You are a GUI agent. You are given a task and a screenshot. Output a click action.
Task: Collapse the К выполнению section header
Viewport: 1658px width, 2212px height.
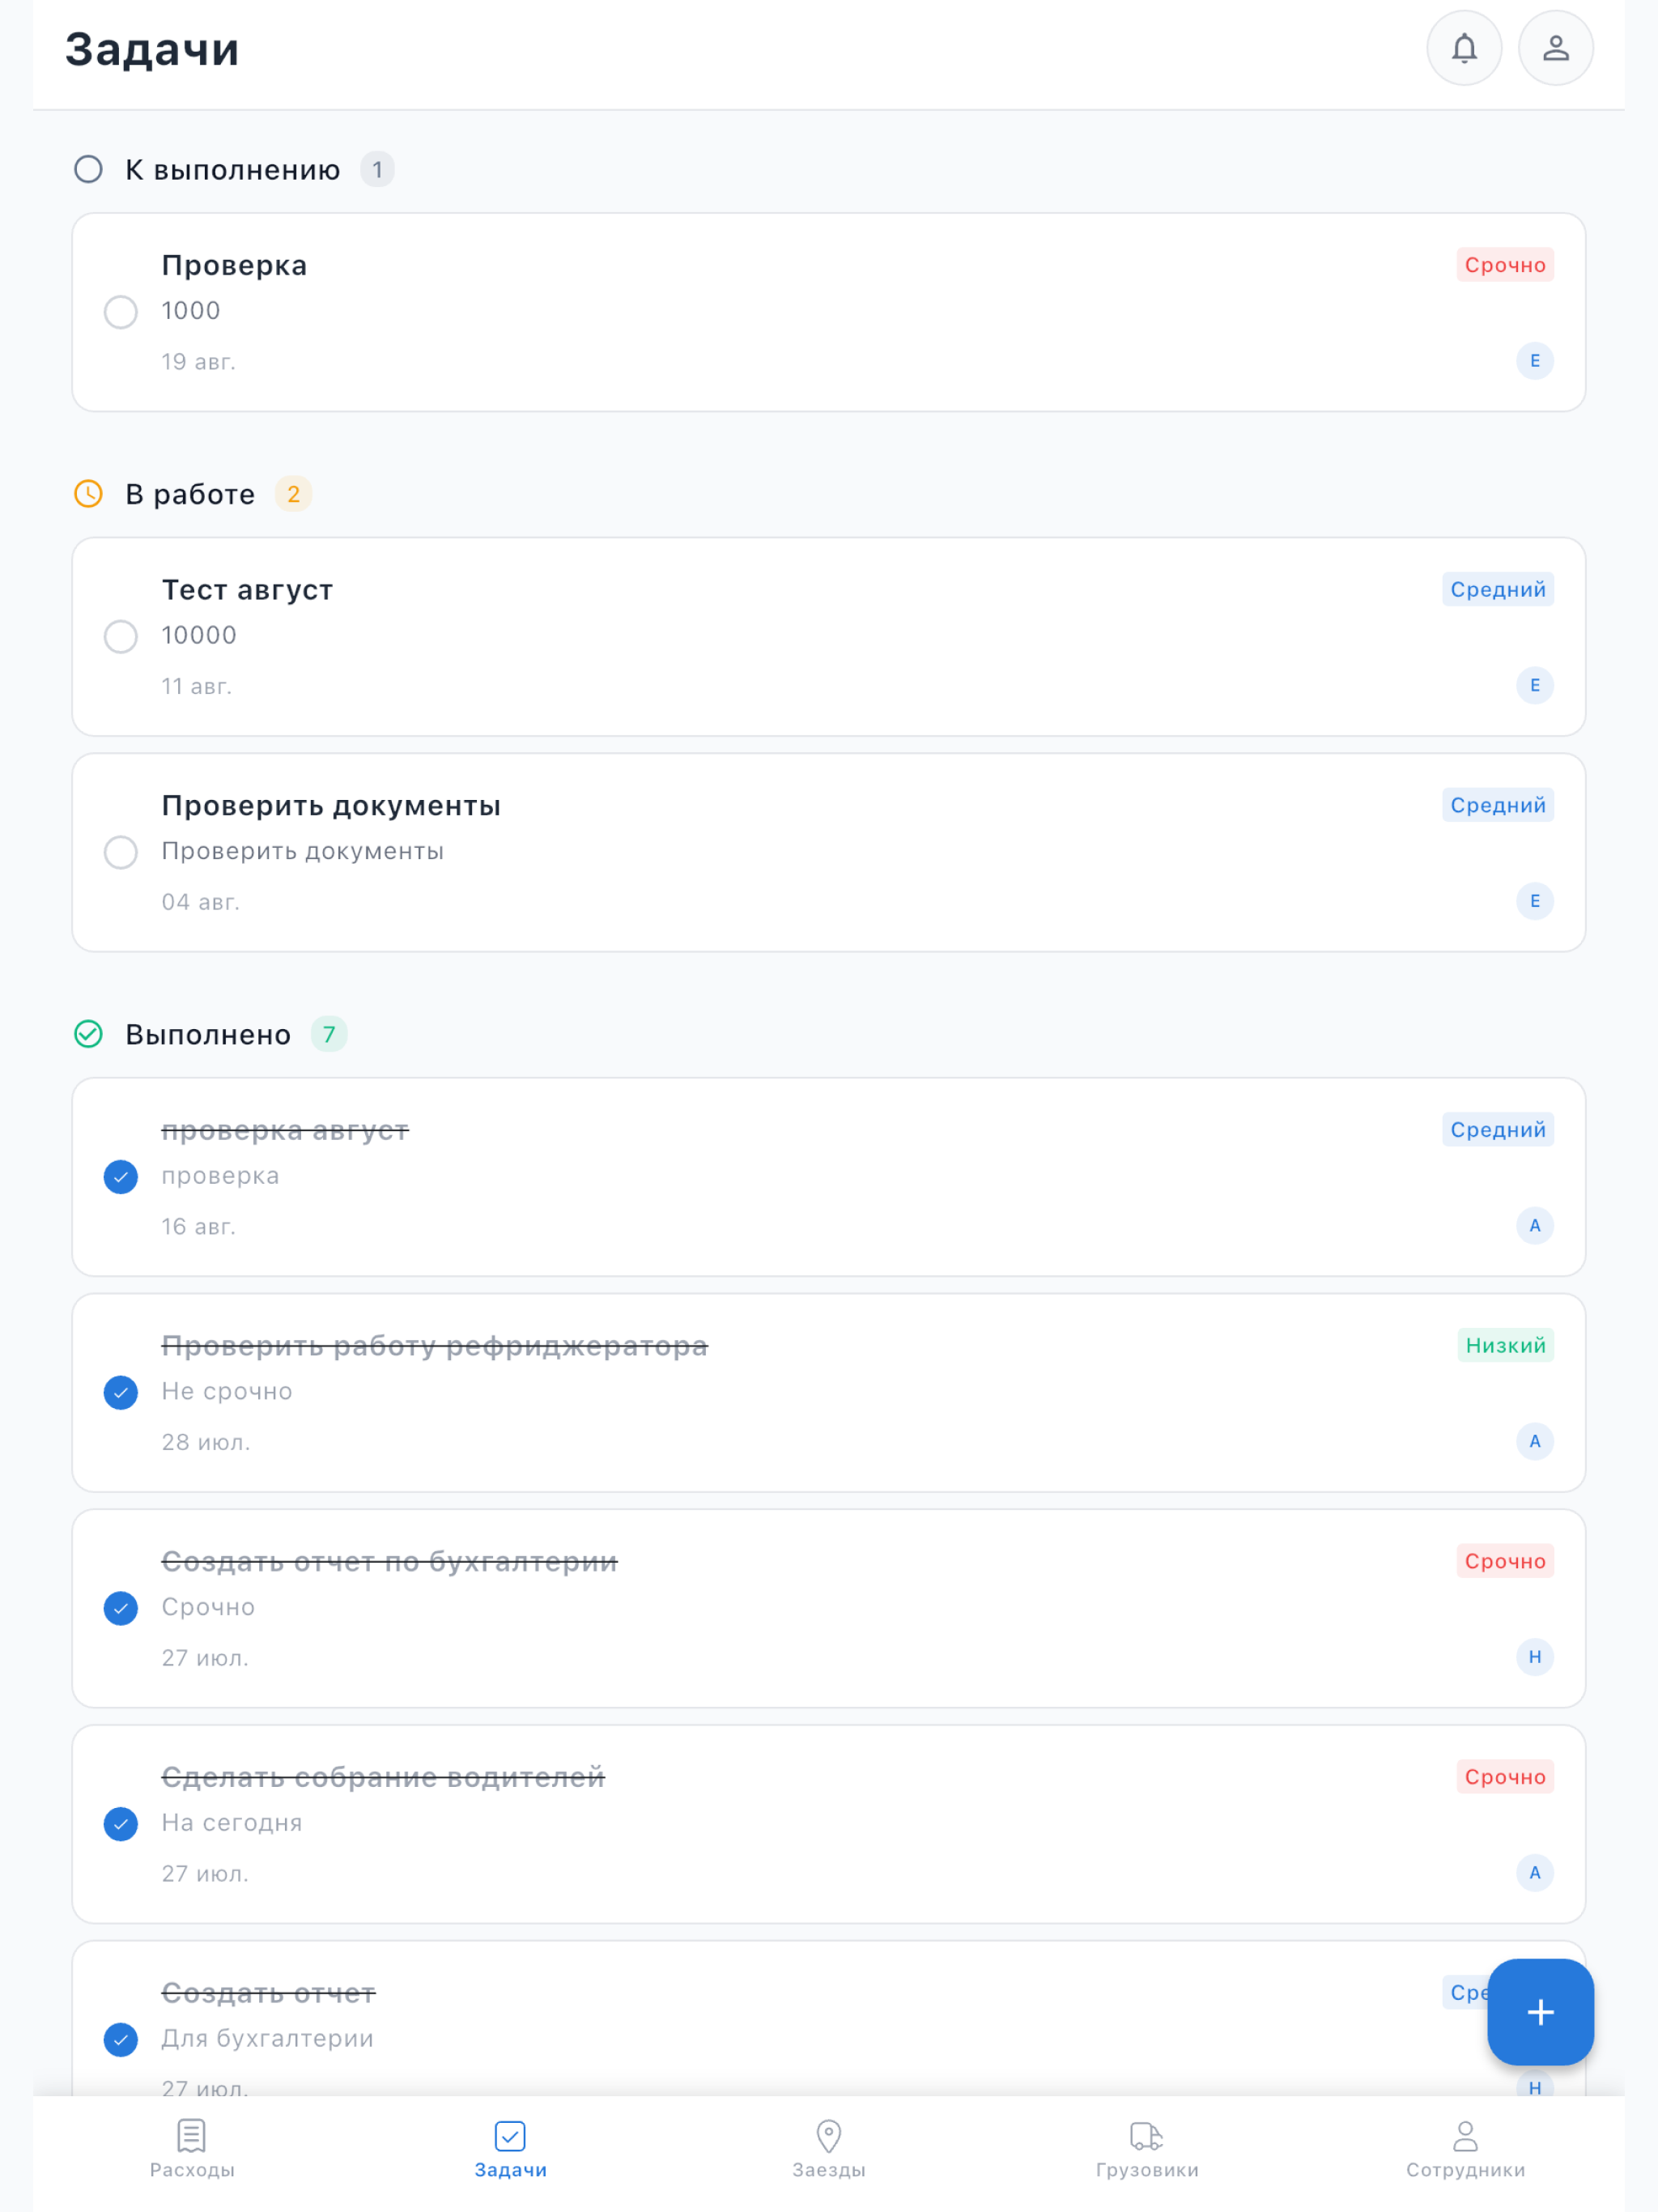(233, 169)
